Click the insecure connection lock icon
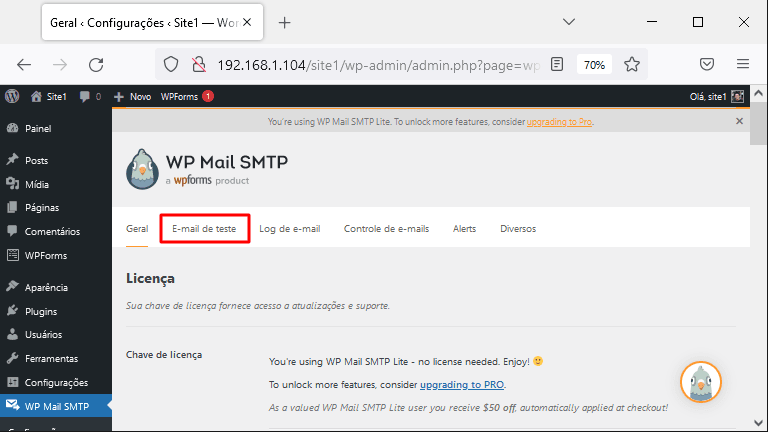 pos(199,64)
